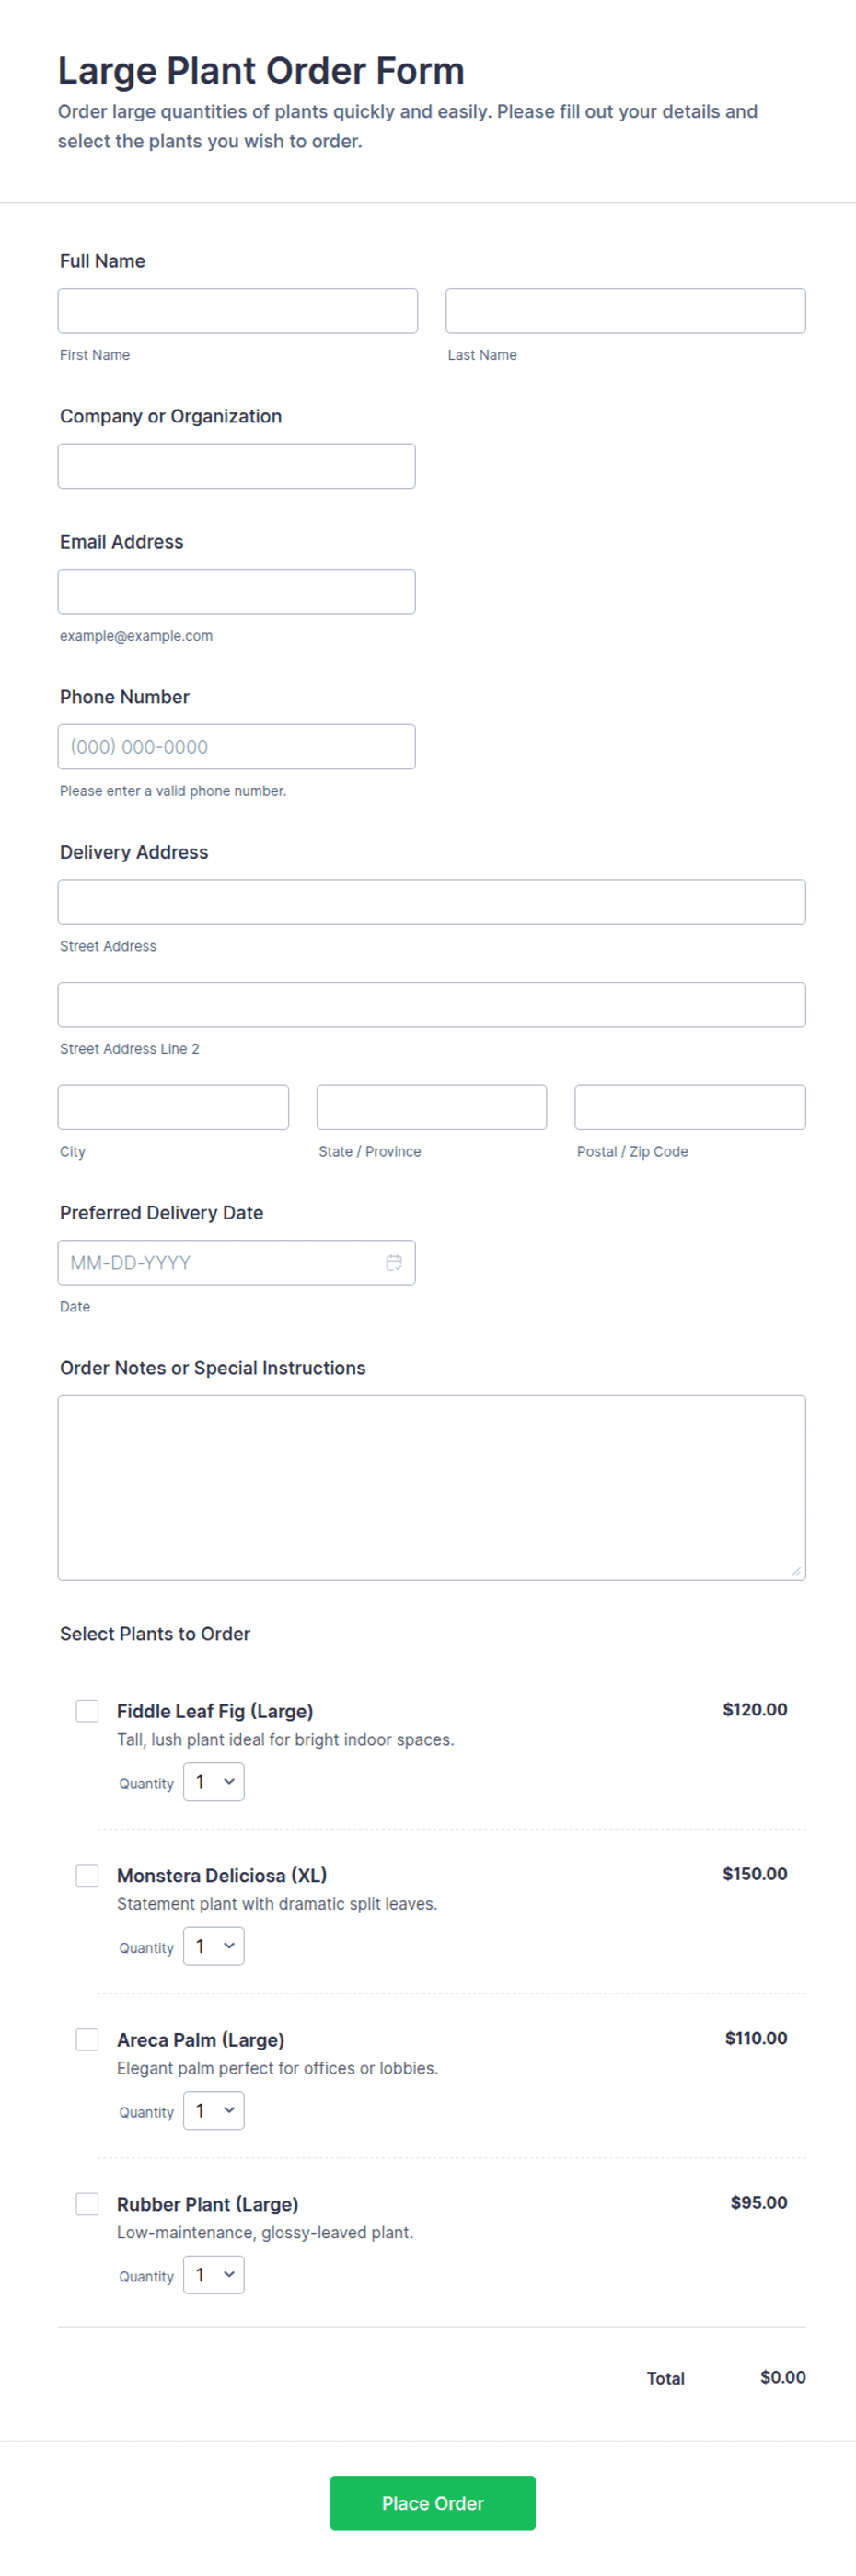Image resolution: width=856 pixels, height=2576 pixels.
Task: Enable the Rubber Plant (Large) checkbox
Action: point(87,2202)
